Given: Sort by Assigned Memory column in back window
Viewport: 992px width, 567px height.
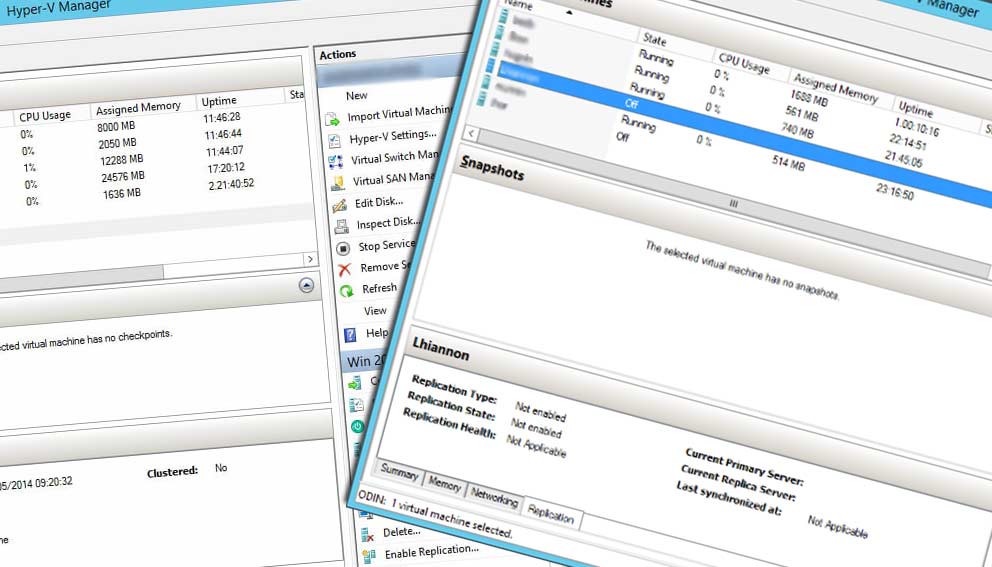Looking at the screenshot, I should pos(138,108).
